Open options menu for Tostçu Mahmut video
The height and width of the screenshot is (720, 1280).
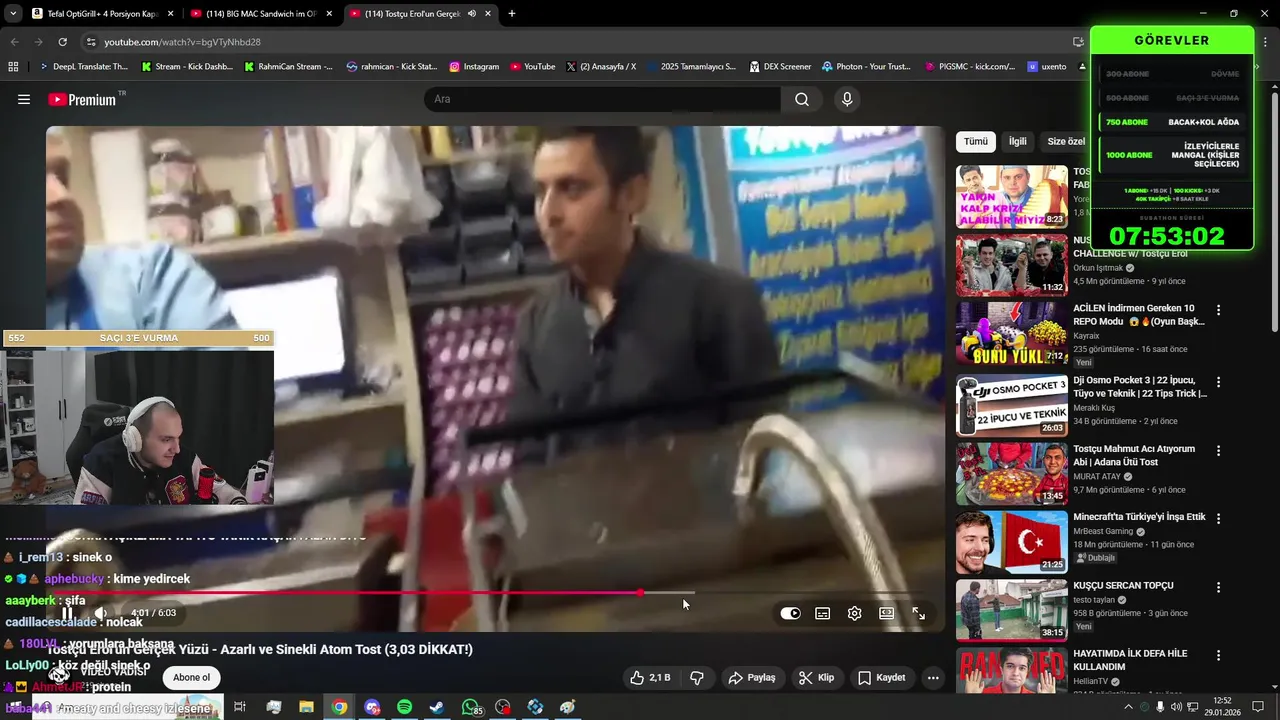point(1218,450)
